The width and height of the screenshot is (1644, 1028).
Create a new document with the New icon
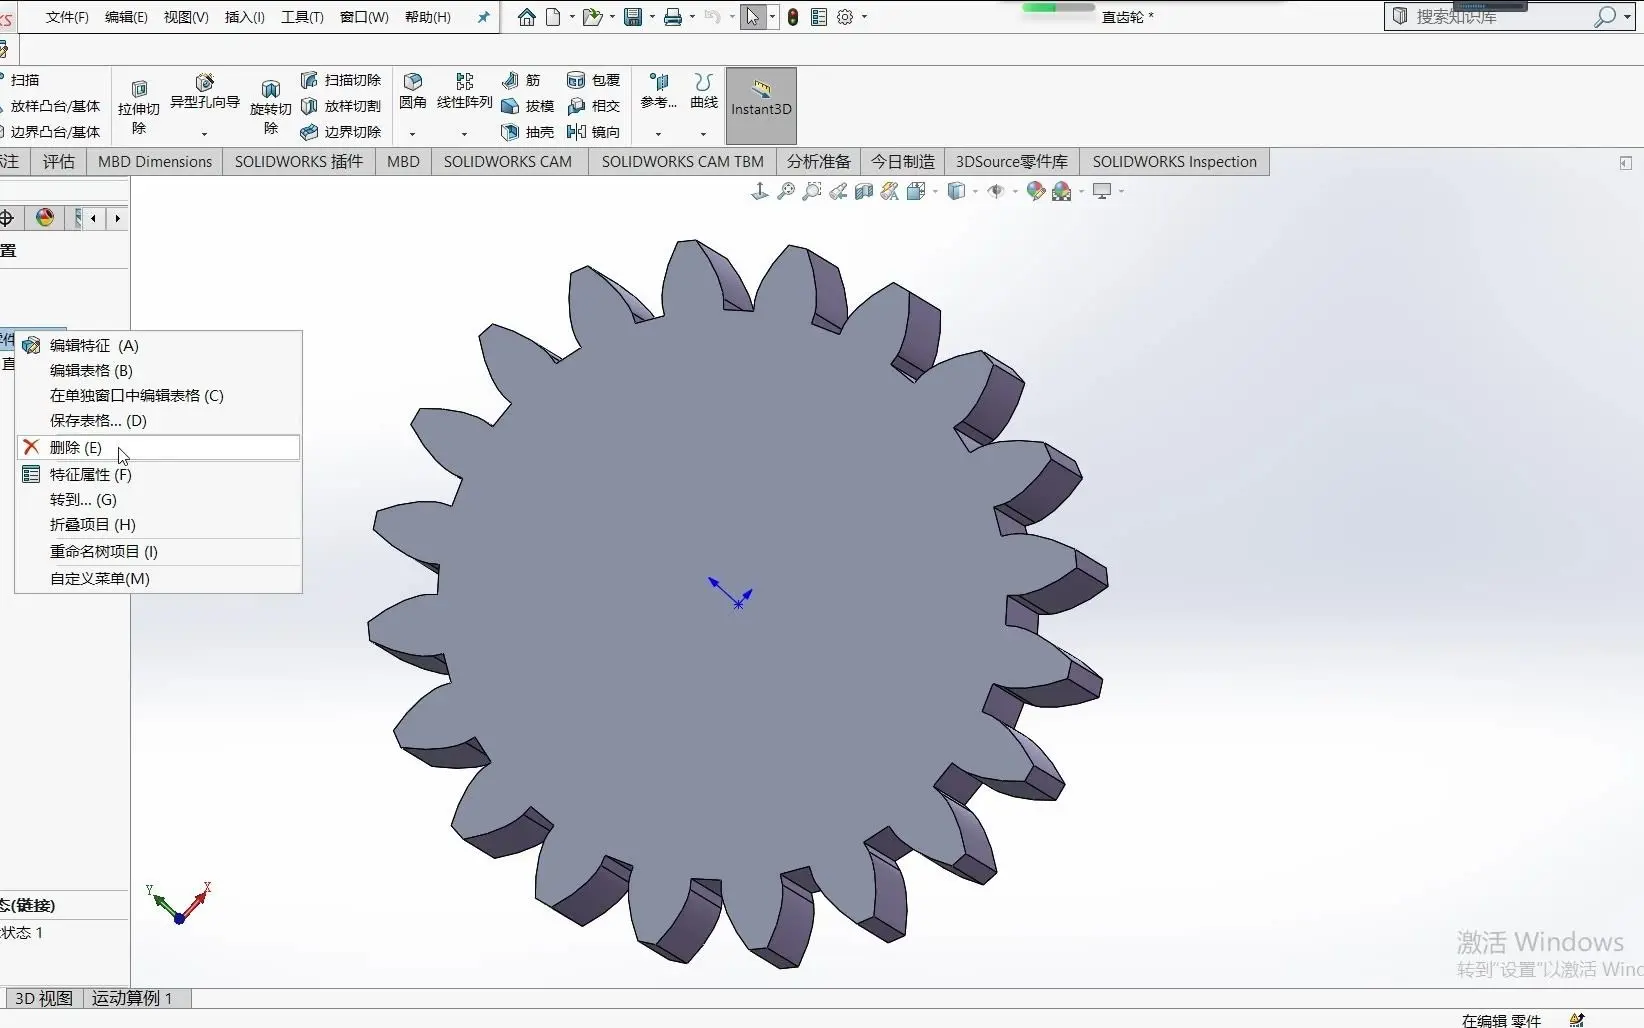(553, 17)
